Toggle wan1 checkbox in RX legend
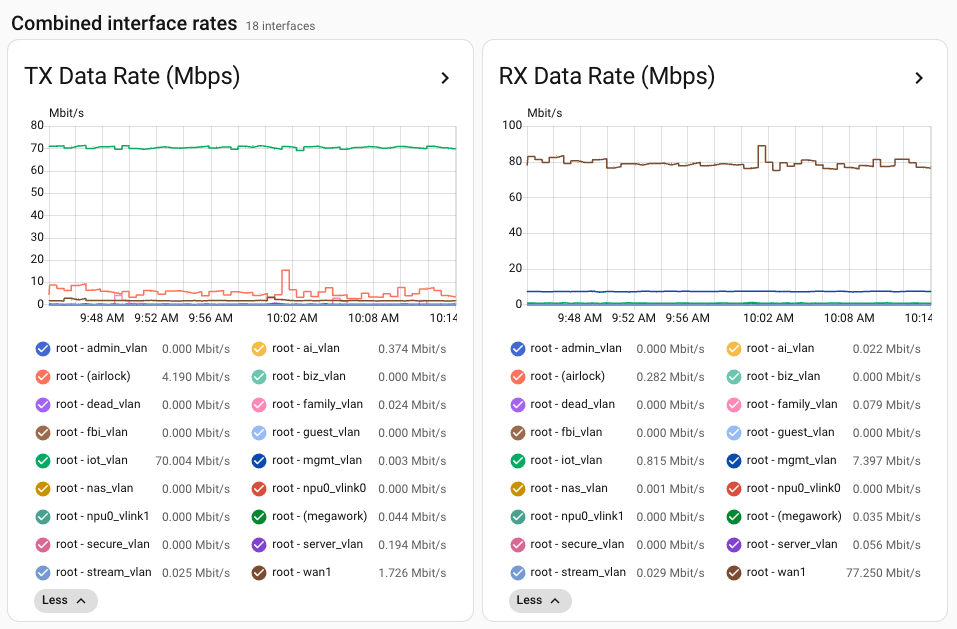The image size is (957, 629). click(x=734, y=573)
